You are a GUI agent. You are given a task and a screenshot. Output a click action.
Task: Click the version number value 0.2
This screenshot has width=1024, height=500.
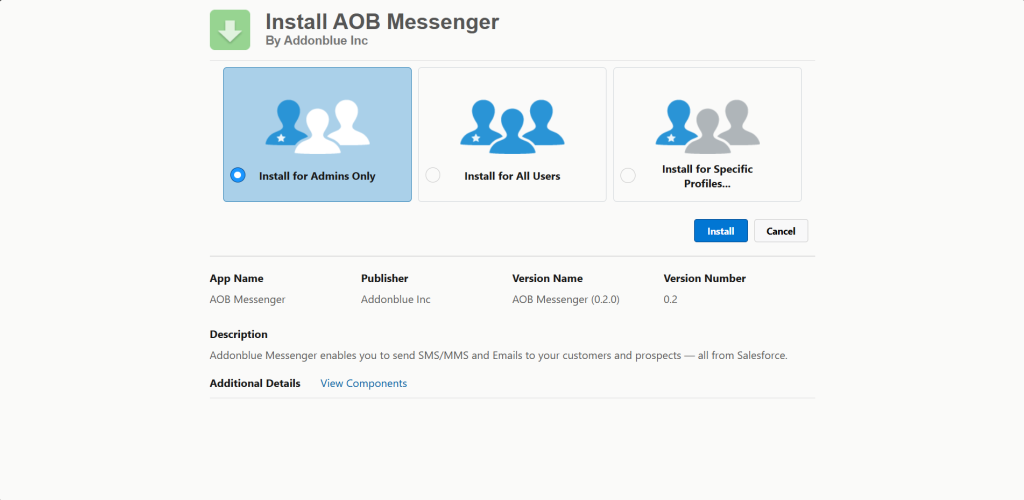(x=670, y=299)
